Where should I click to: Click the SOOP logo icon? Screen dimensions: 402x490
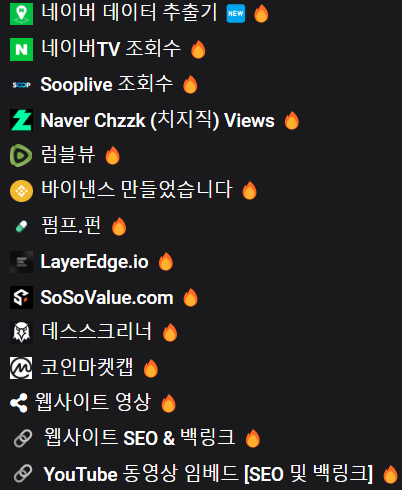point(21,85)
